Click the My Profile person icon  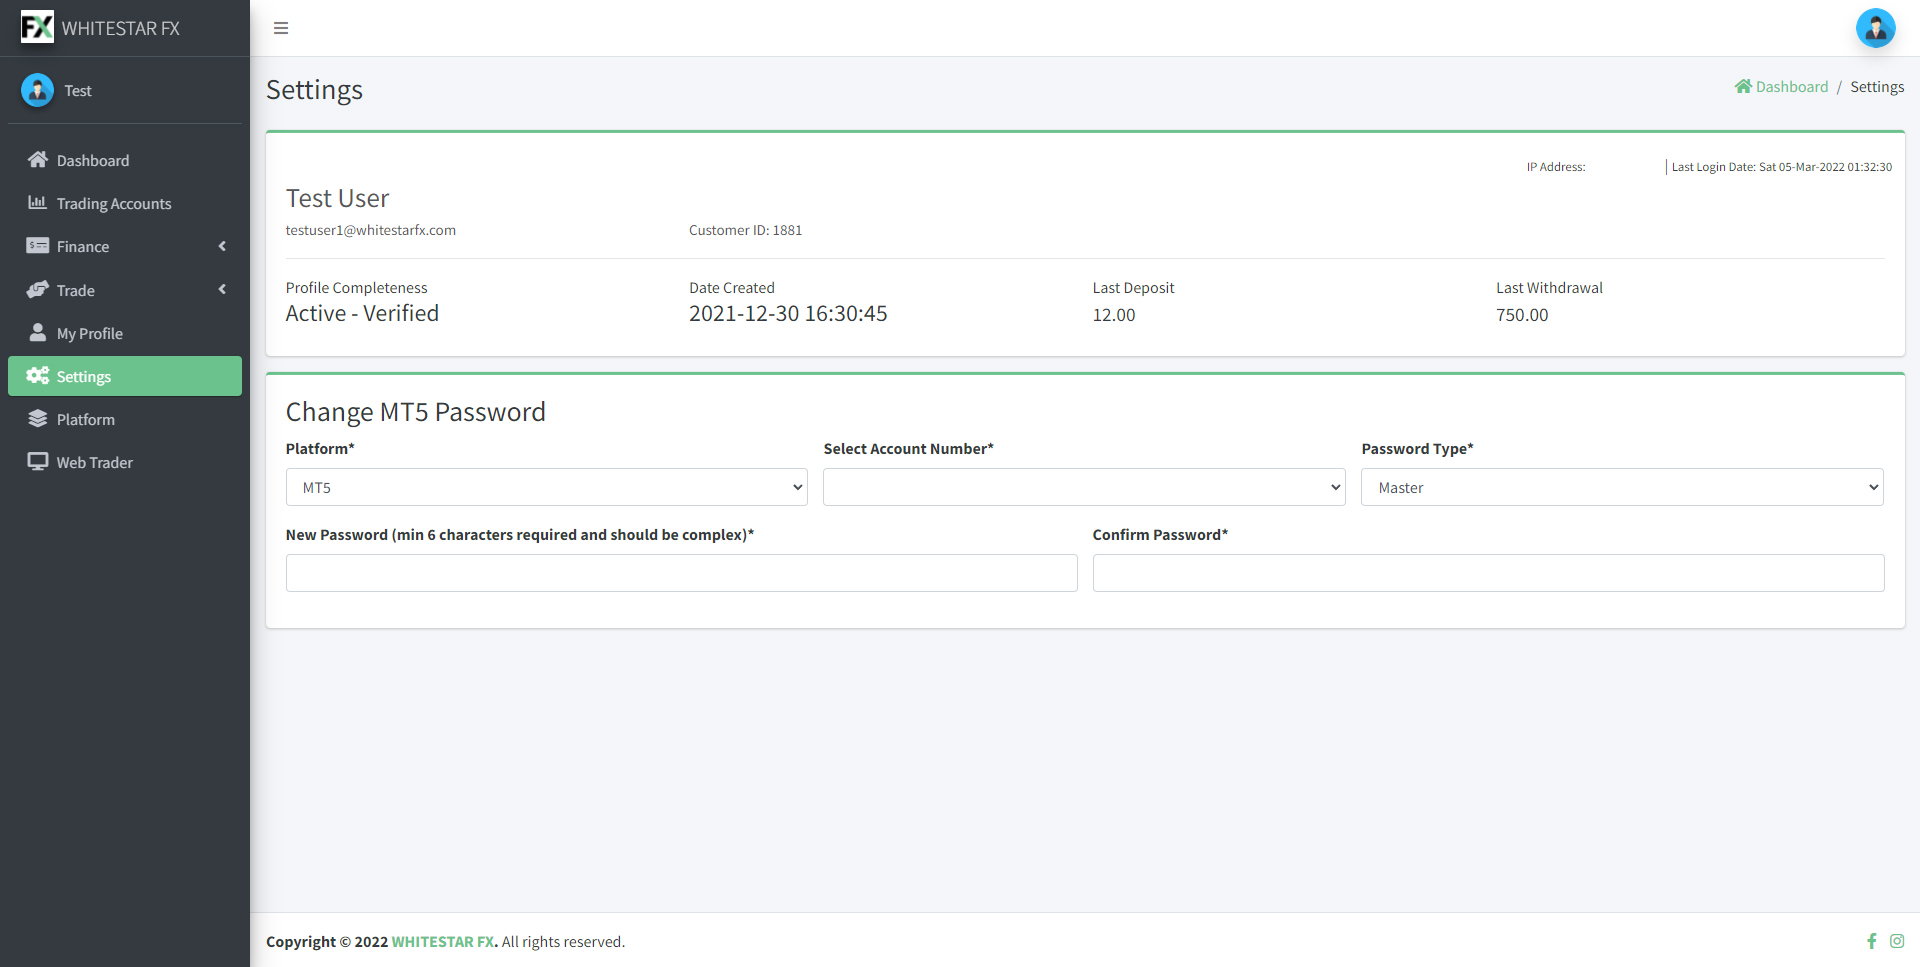(38, 332)
